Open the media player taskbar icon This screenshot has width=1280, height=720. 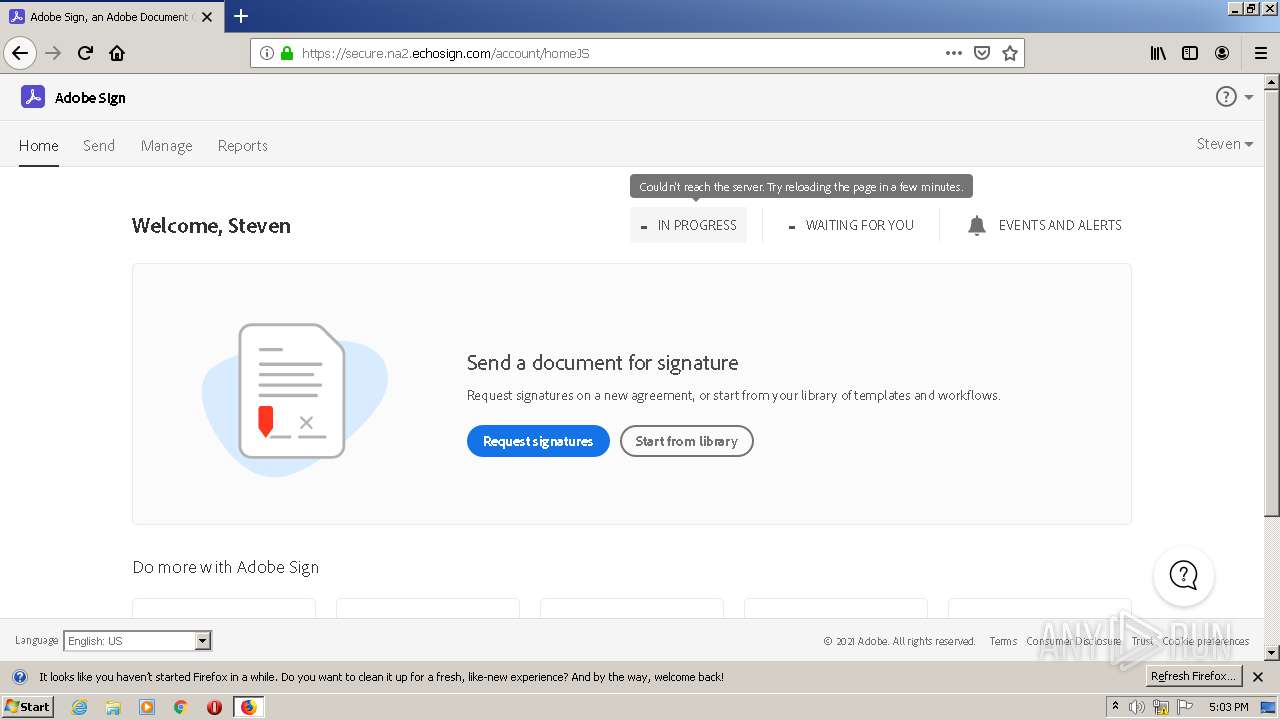(x=147, y=707)
